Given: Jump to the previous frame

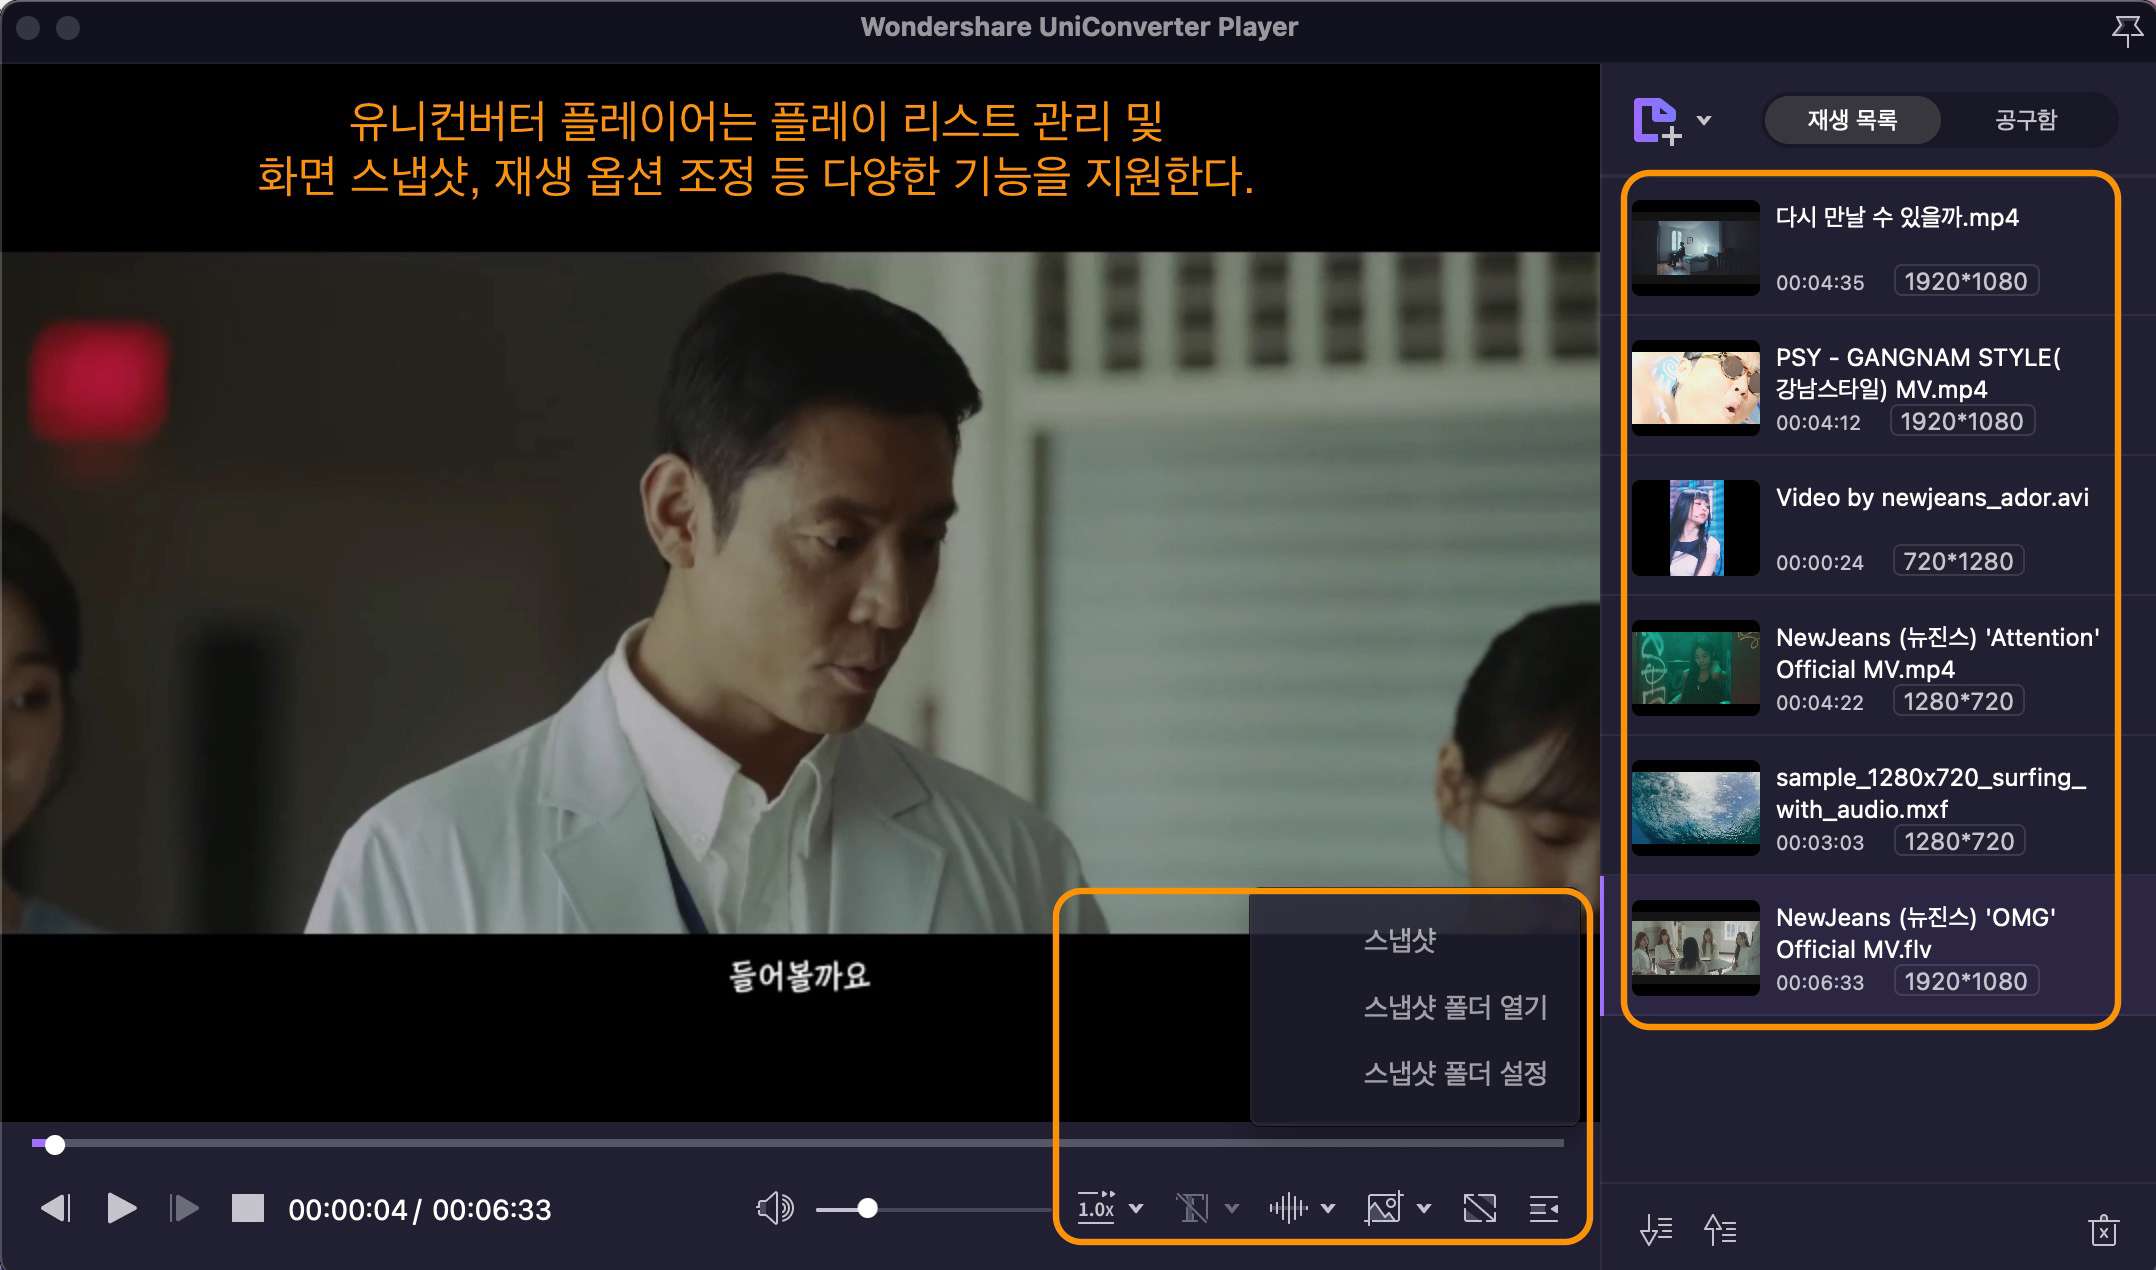Looking at the screenshot, I should pyautogui.click(x=56, y=1208).
